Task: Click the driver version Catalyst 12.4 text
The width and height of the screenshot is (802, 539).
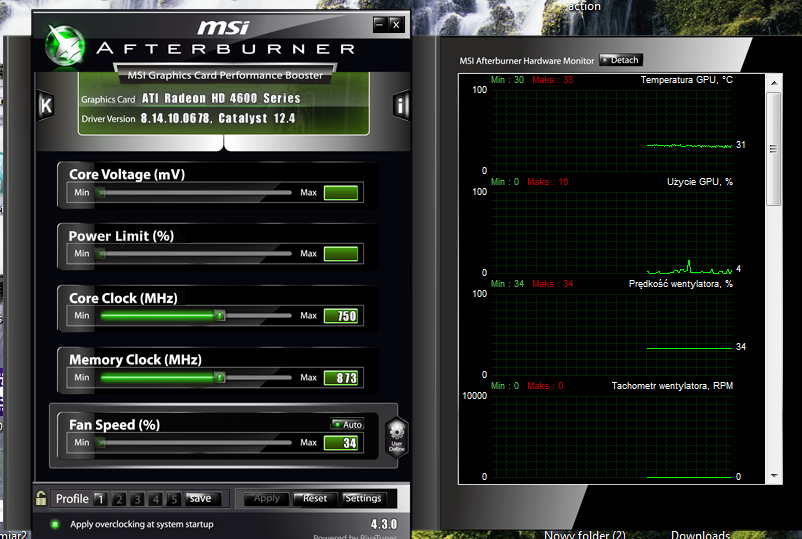Action: pyautogui.click(x=218, y=119)
